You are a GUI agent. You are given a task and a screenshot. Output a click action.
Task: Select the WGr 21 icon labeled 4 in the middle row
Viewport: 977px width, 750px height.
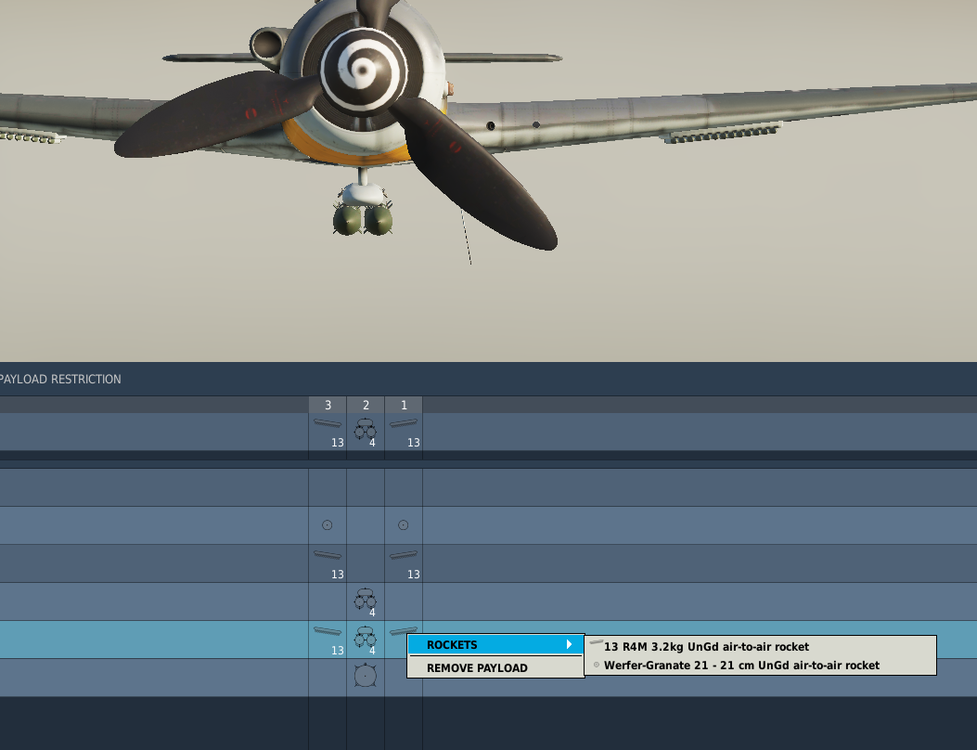click(365, 600)
